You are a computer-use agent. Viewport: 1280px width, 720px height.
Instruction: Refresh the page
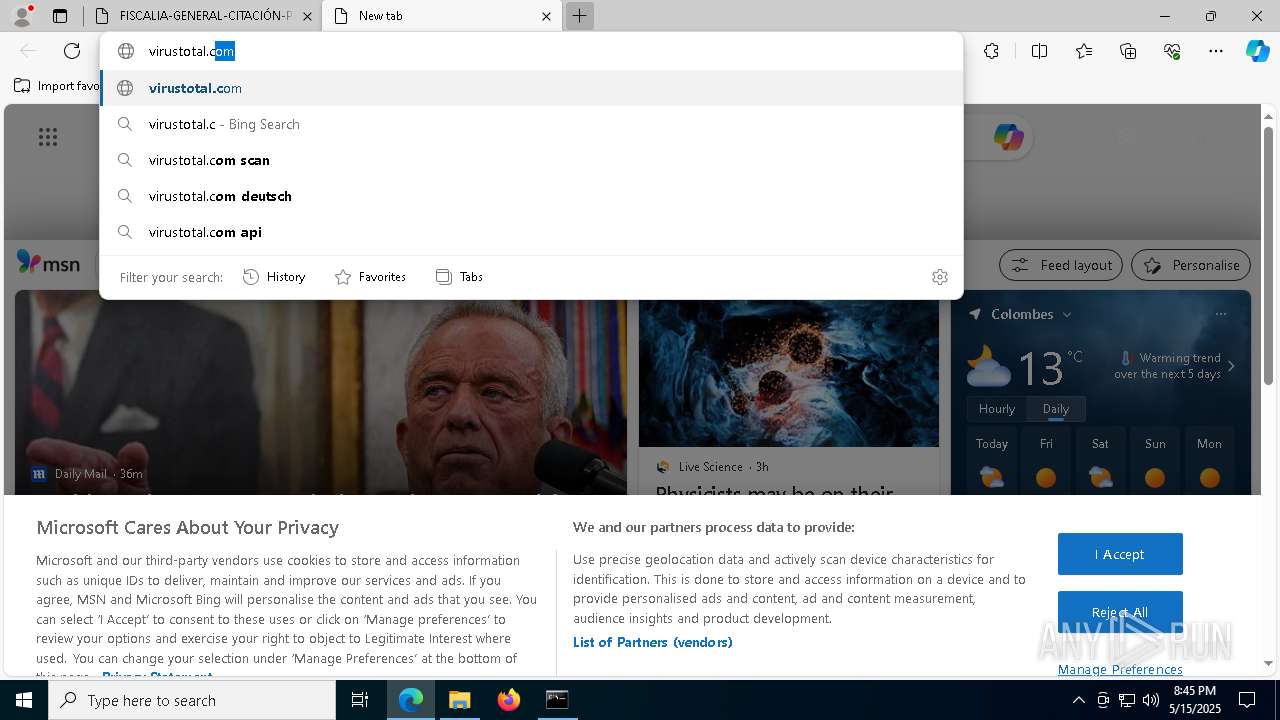tap(72, 51)
